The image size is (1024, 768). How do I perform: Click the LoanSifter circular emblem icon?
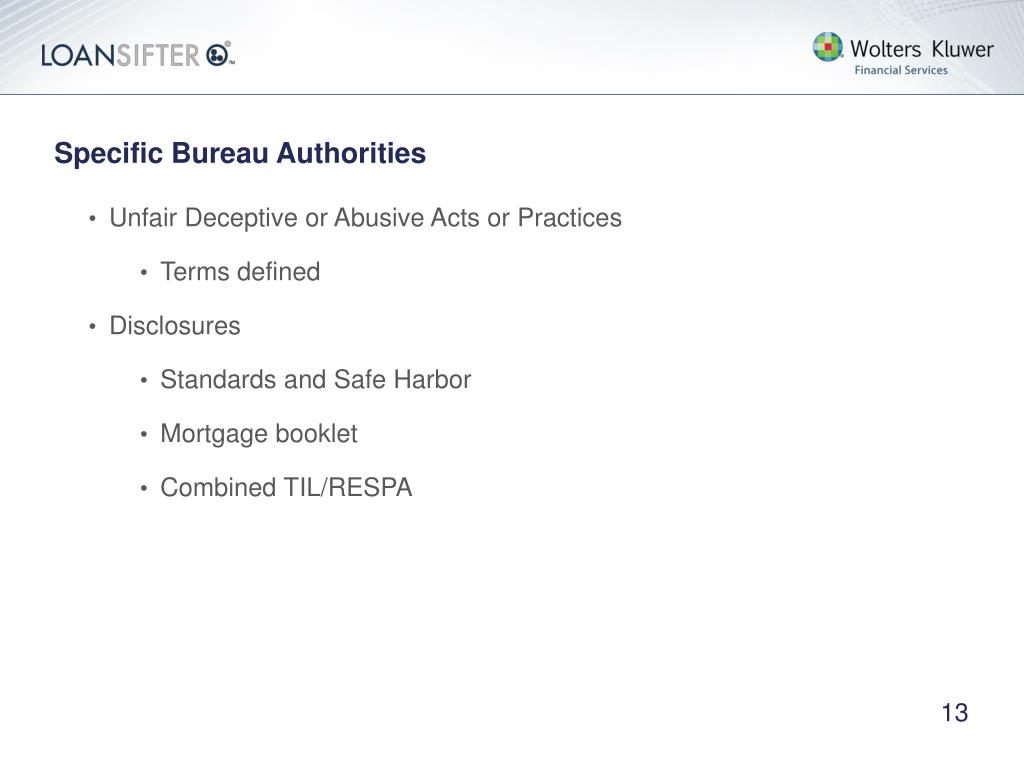(218, 54)
